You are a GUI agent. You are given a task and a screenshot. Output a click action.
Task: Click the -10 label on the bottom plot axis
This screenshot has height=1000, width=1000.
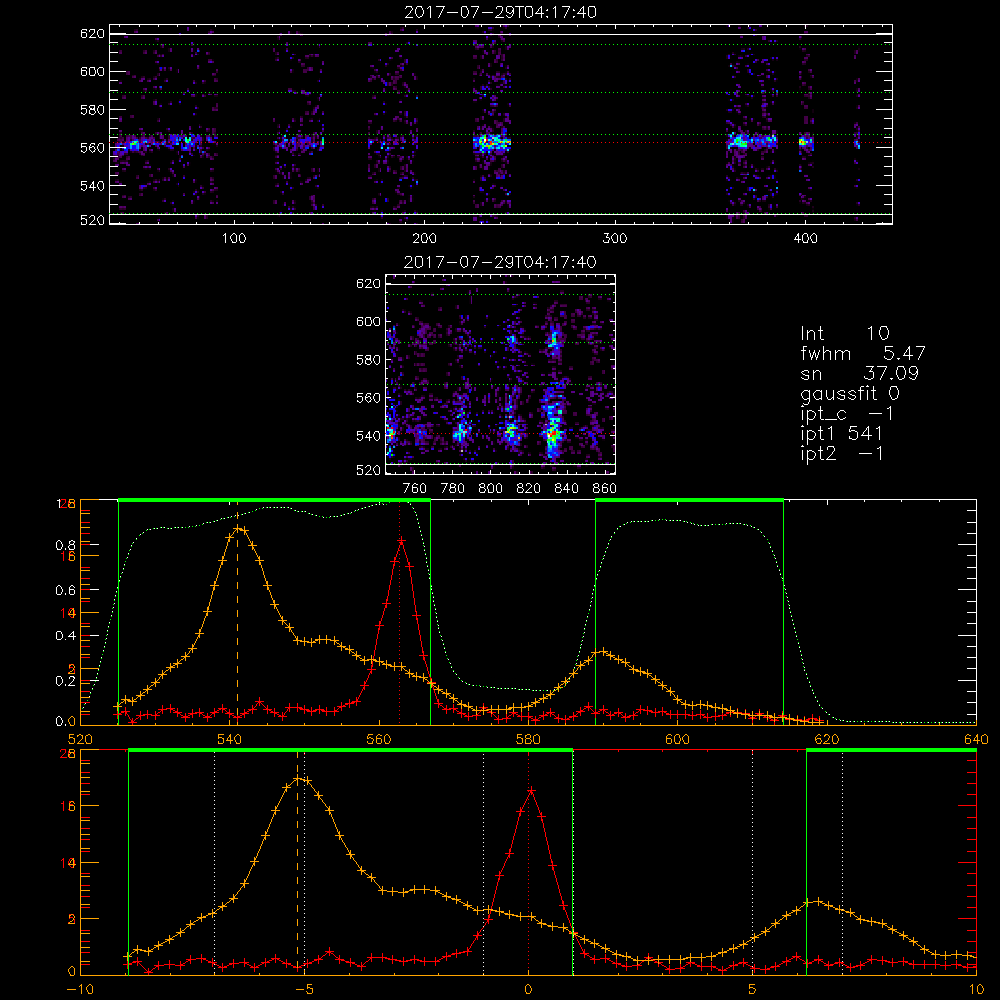pyautogui.click(x=80, y=989)
